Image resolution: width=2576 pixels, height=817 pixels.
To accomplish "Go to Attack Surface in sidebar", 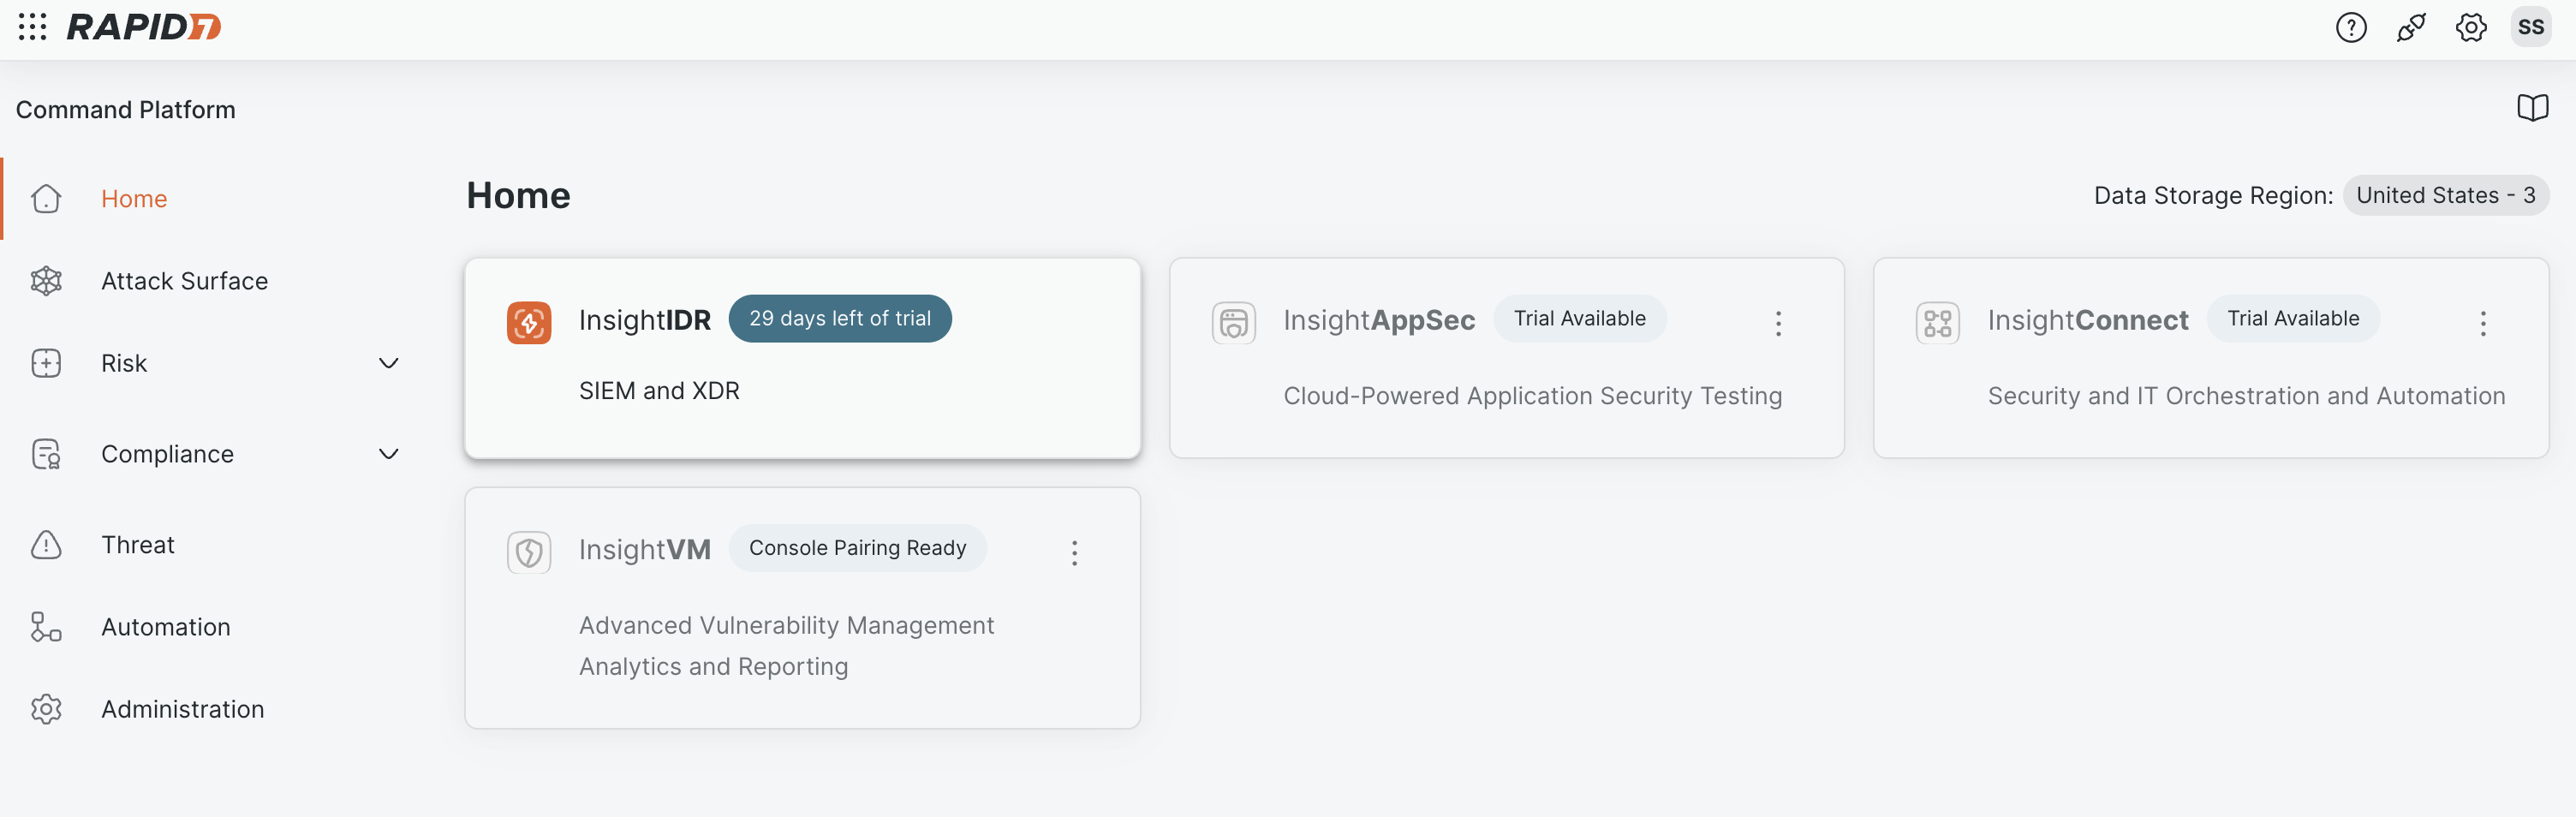I will coord(184,281).
